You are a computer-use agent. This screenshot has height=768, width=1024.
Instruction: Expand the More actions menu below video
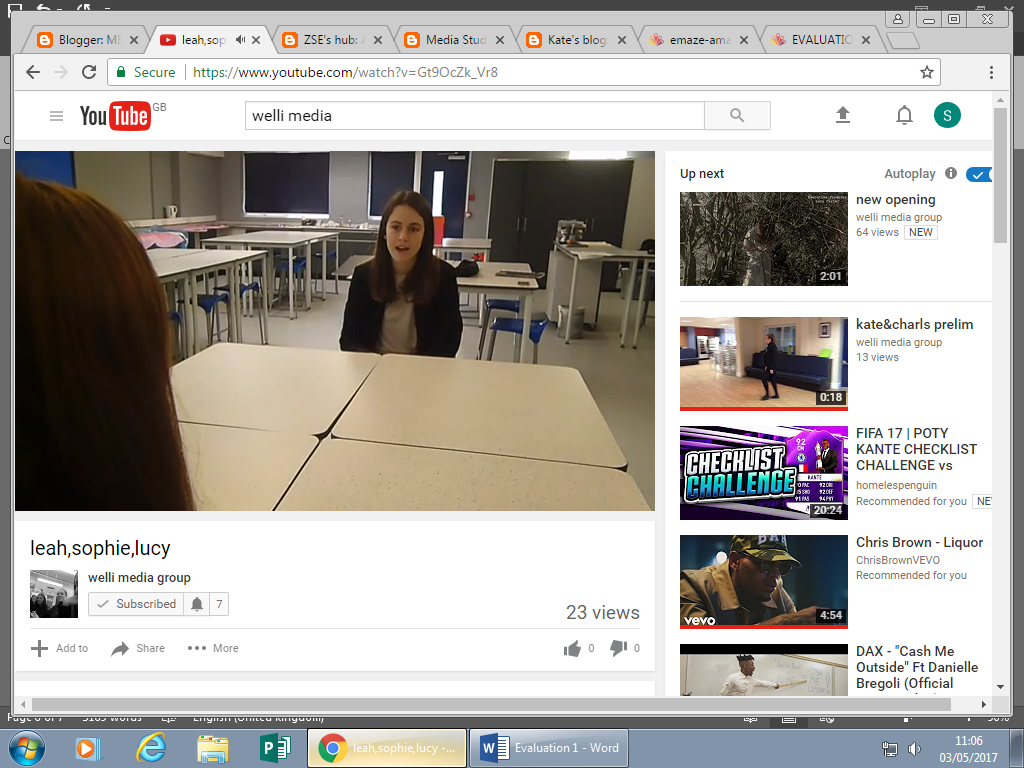[213, 648]
